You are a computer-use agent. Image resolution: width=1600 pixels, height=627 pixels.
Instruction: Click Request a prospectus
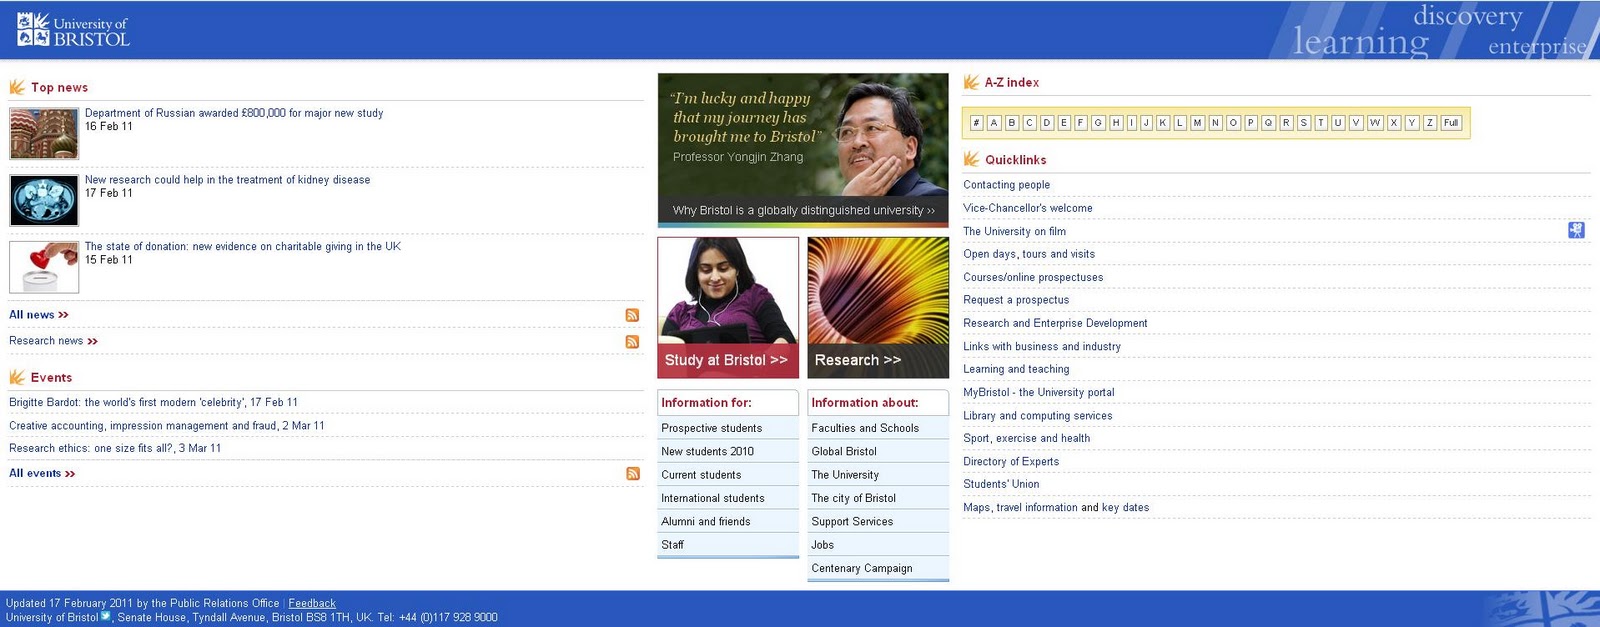click(x=1016, y=300)
